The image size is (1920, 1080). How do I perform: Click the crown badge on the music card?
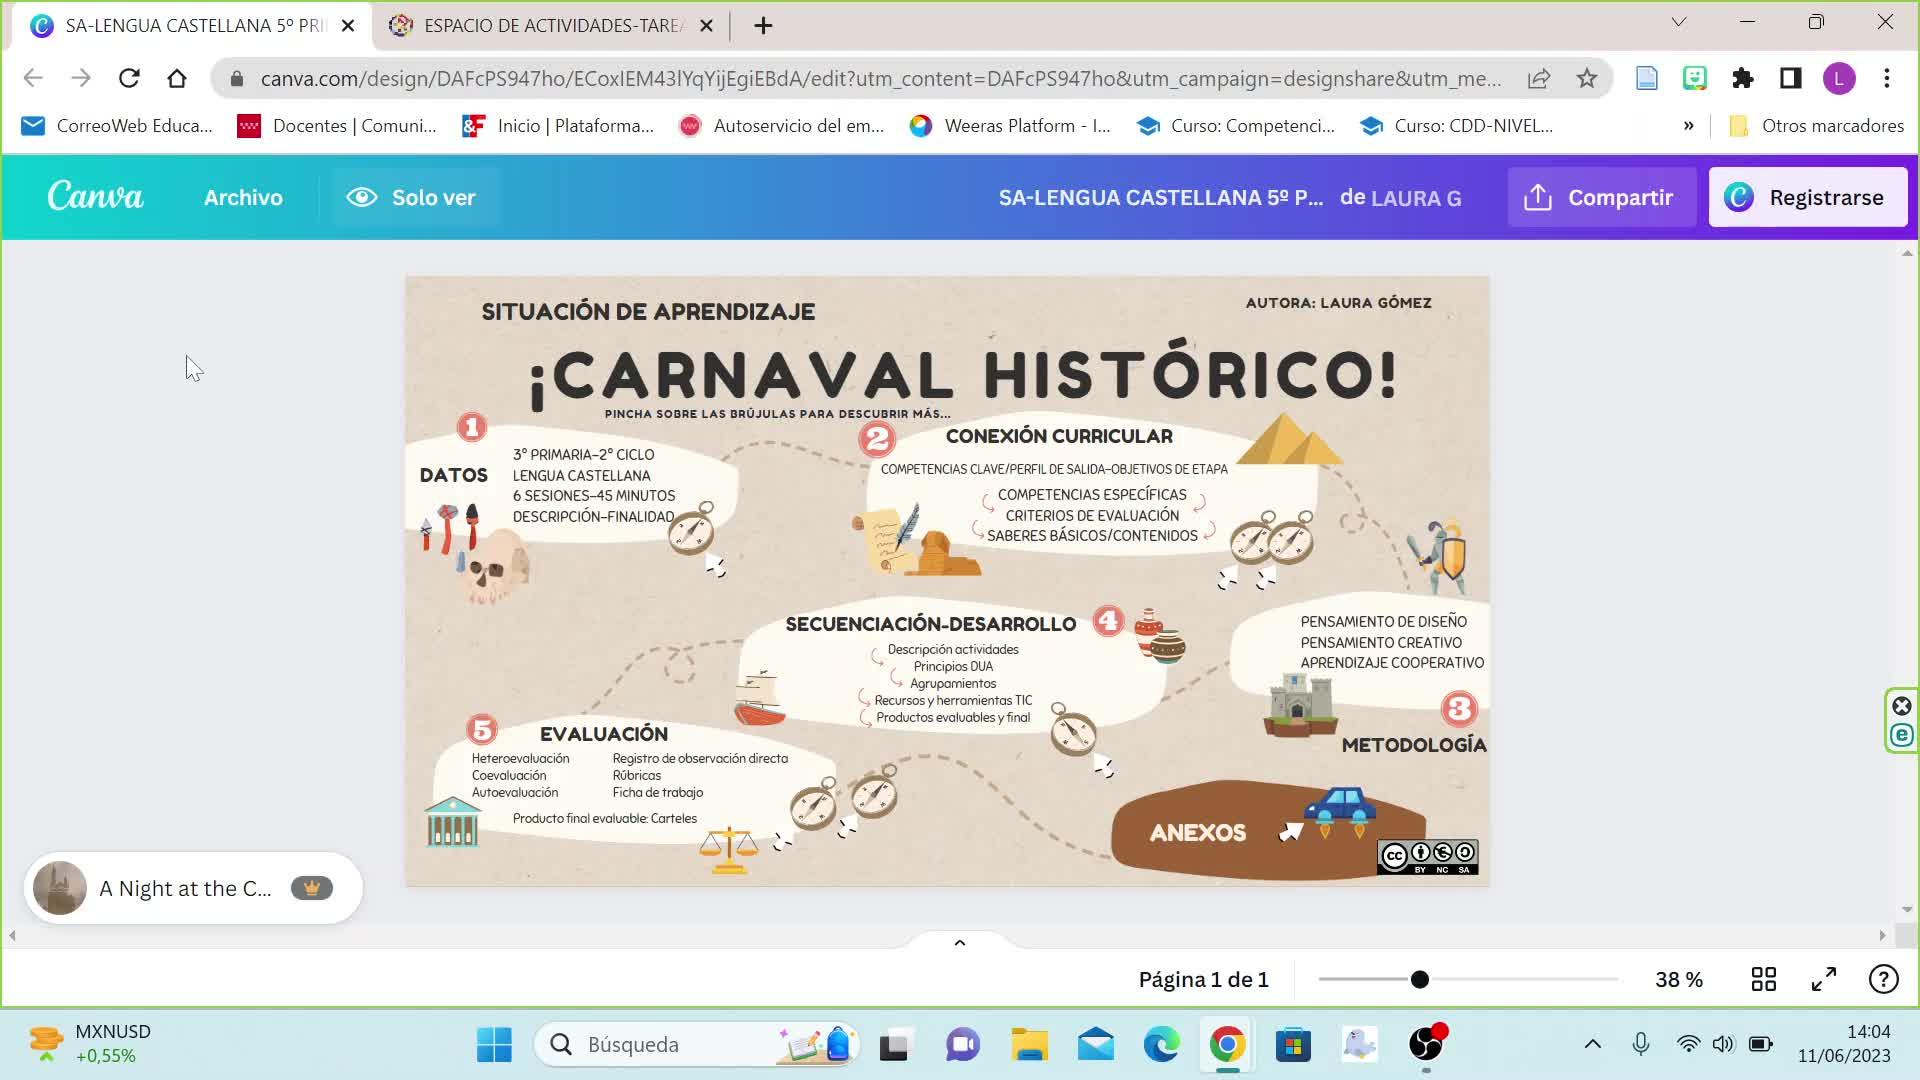311,888
